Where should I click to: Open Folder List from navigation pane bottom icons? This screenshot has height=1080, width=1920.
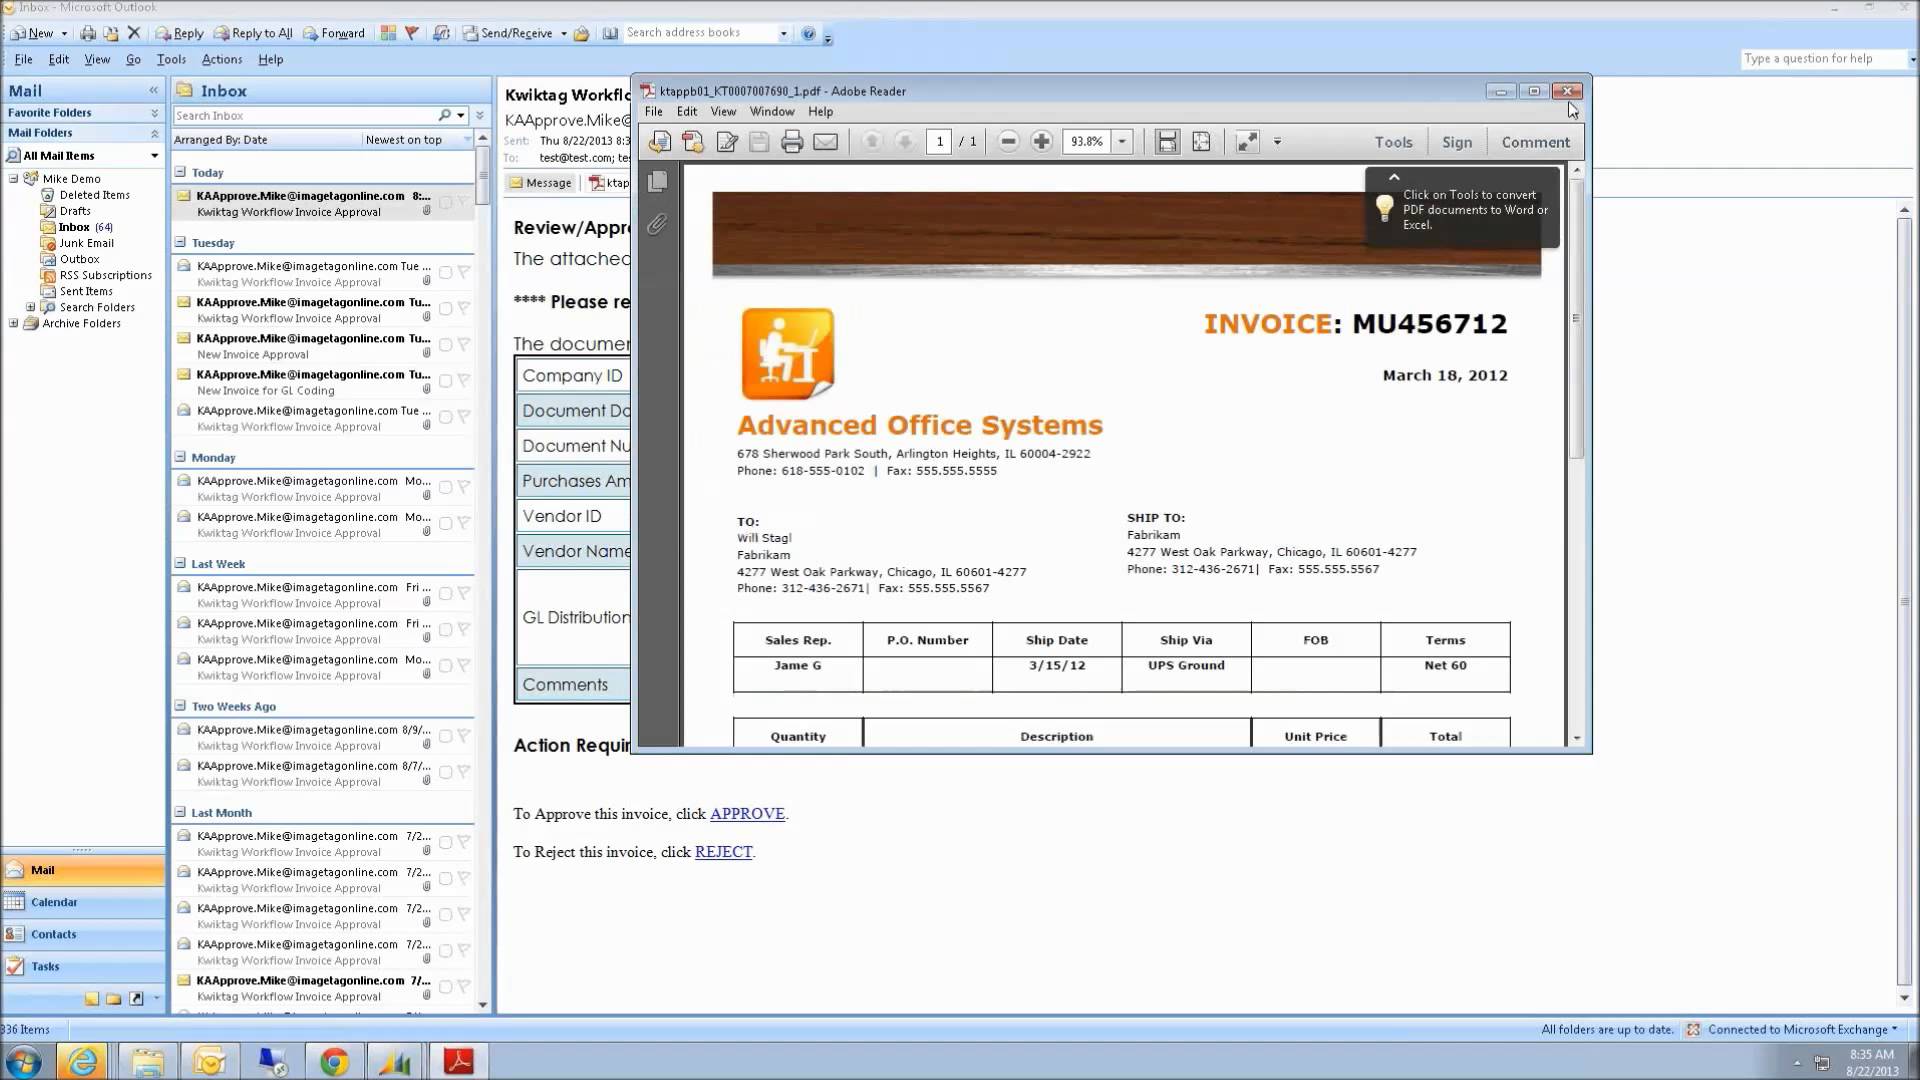point(113,998)
